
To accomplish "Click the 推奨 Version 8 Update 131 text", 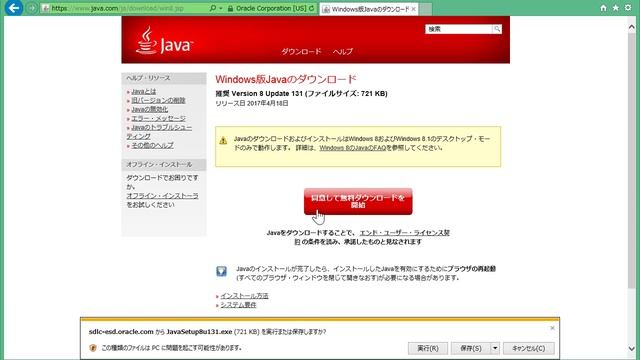I will 259,93.
